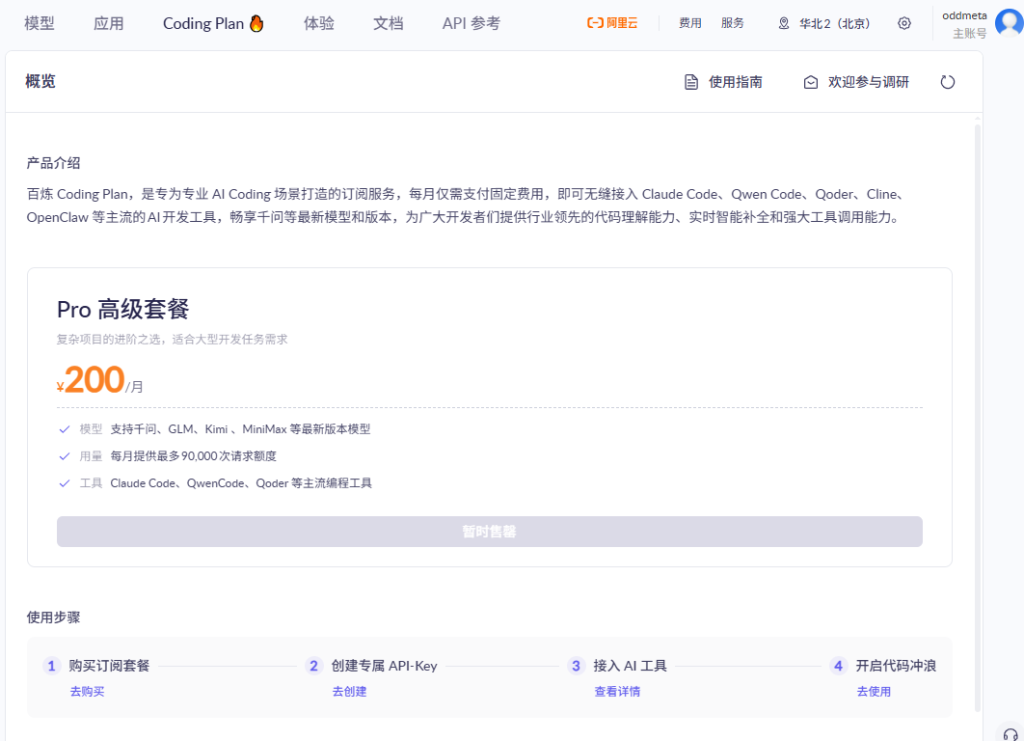Switch to the 模型 tab

[39, 23]
